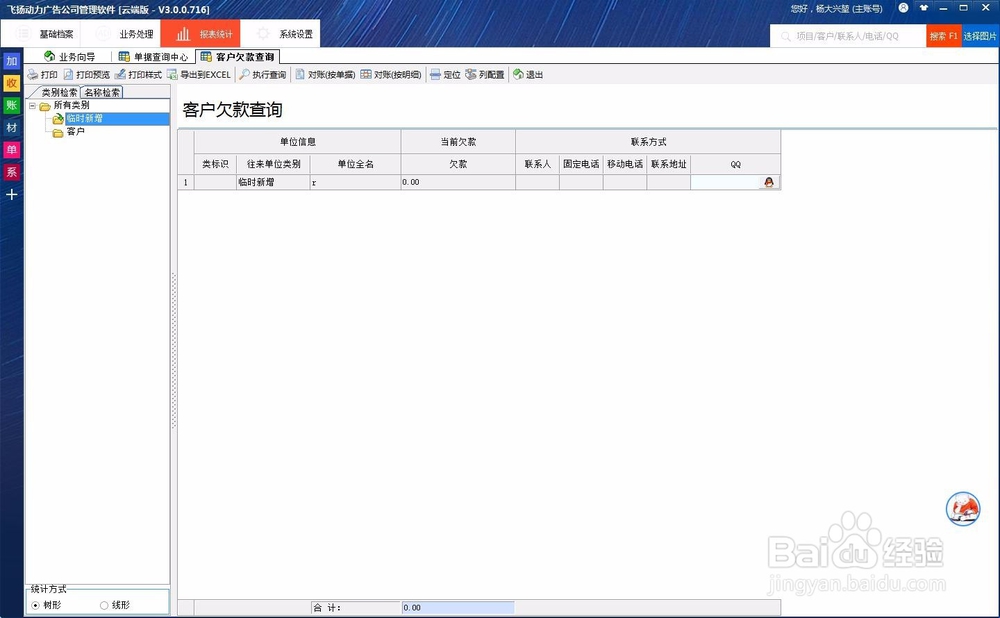
Task: Collapse the 所有类别 tree node
Action: click(x=33, y=105)
